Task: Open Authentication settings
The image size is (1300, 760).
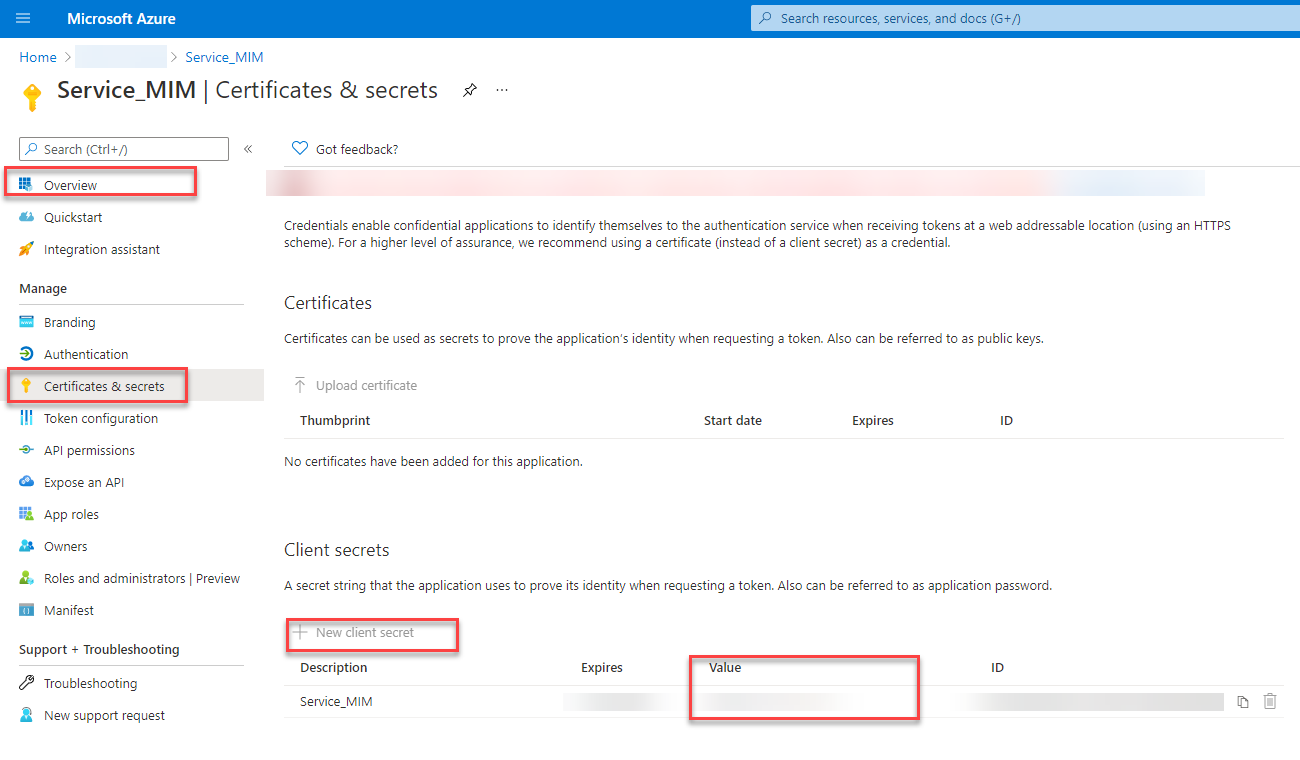Action: [x=86, y=354]
